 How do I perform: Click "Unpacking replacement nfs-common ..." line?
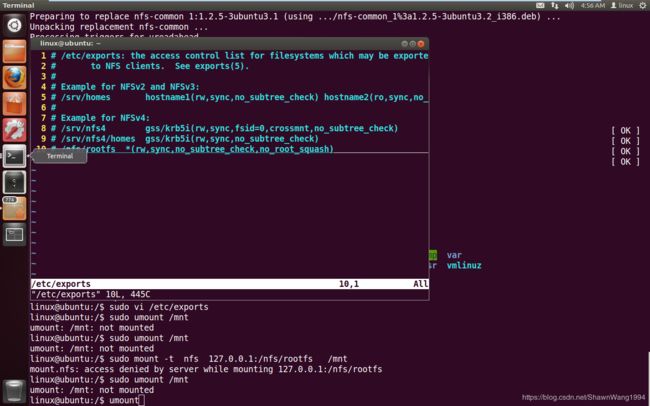(x=119, y=27)
